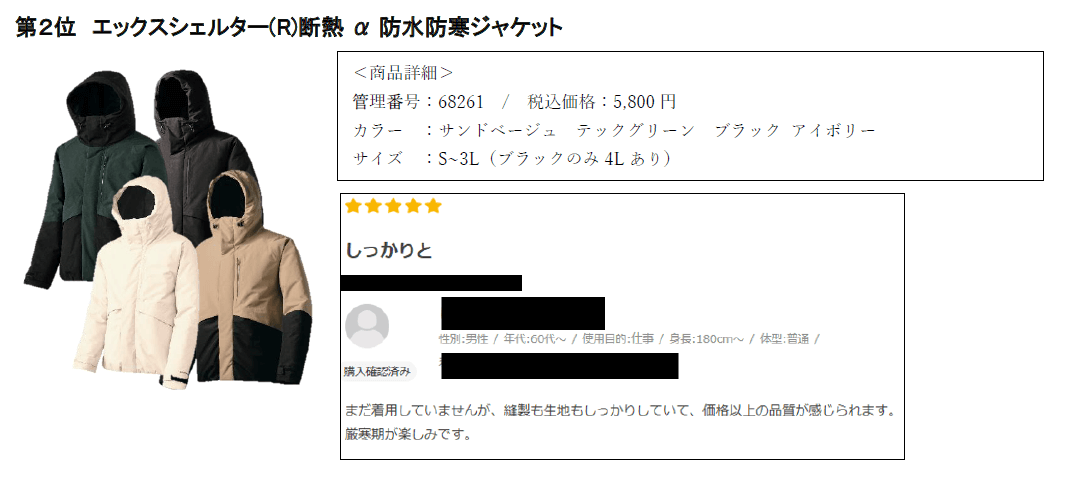This screenshot has width=1069, height=477.
Task: Click the 第2位 ranking label
Action: click(46, 28)
